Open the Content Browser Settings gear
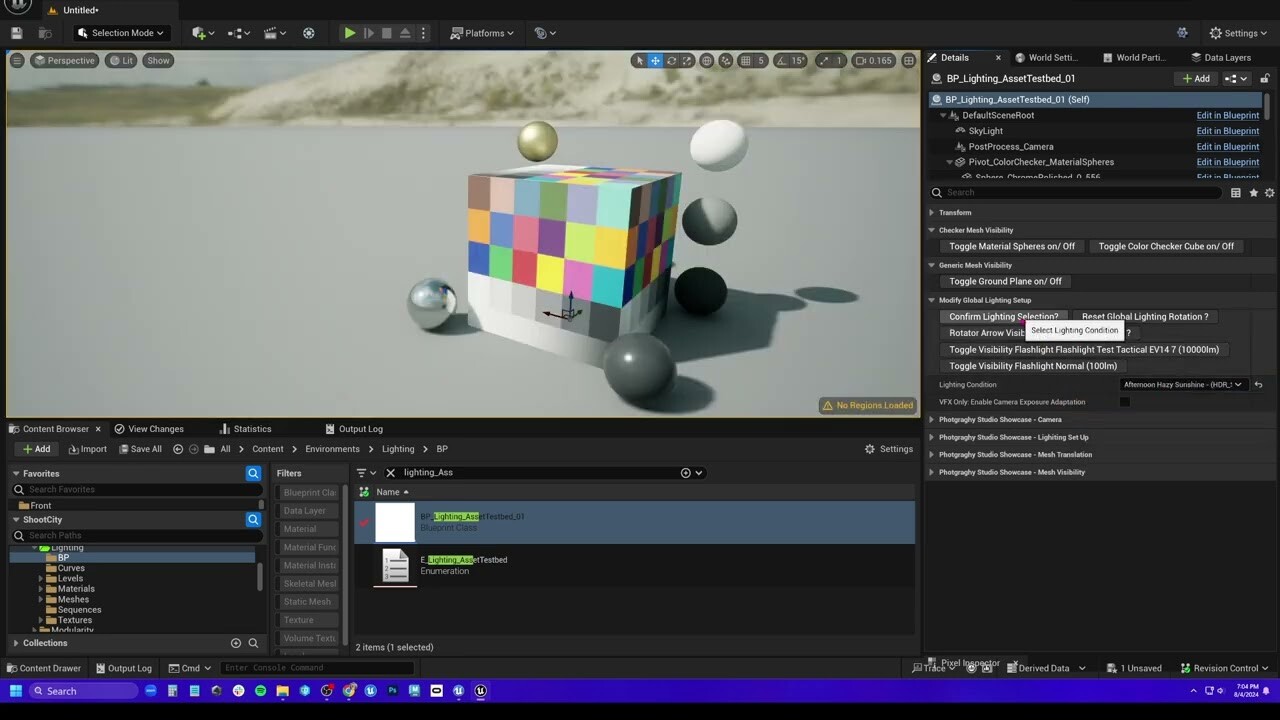 tap(889, 448)
